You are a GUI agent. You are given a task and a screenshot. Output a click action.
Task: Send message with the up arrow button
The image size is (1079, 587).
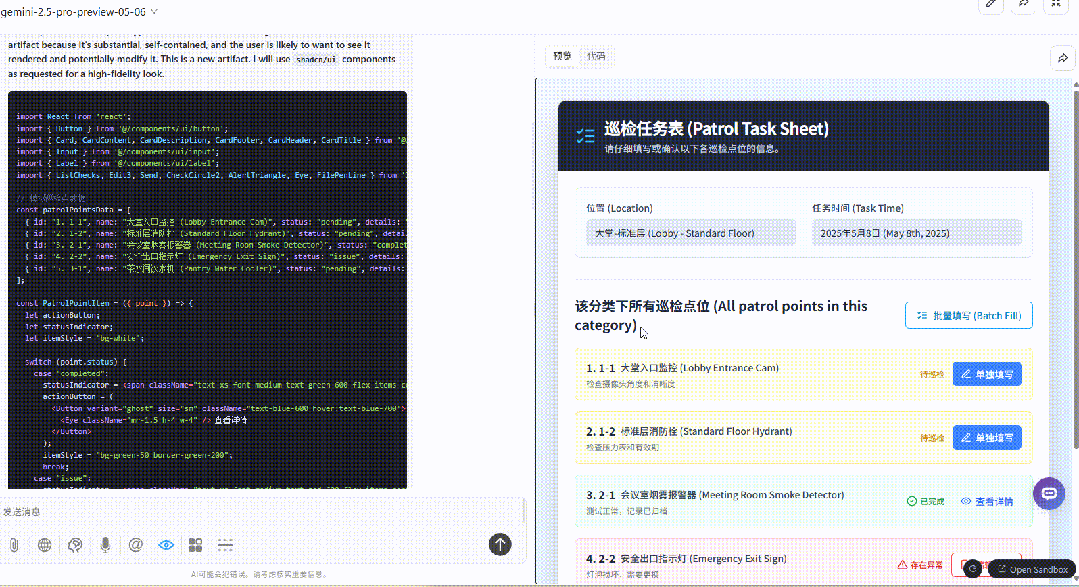tap(500, 544)
